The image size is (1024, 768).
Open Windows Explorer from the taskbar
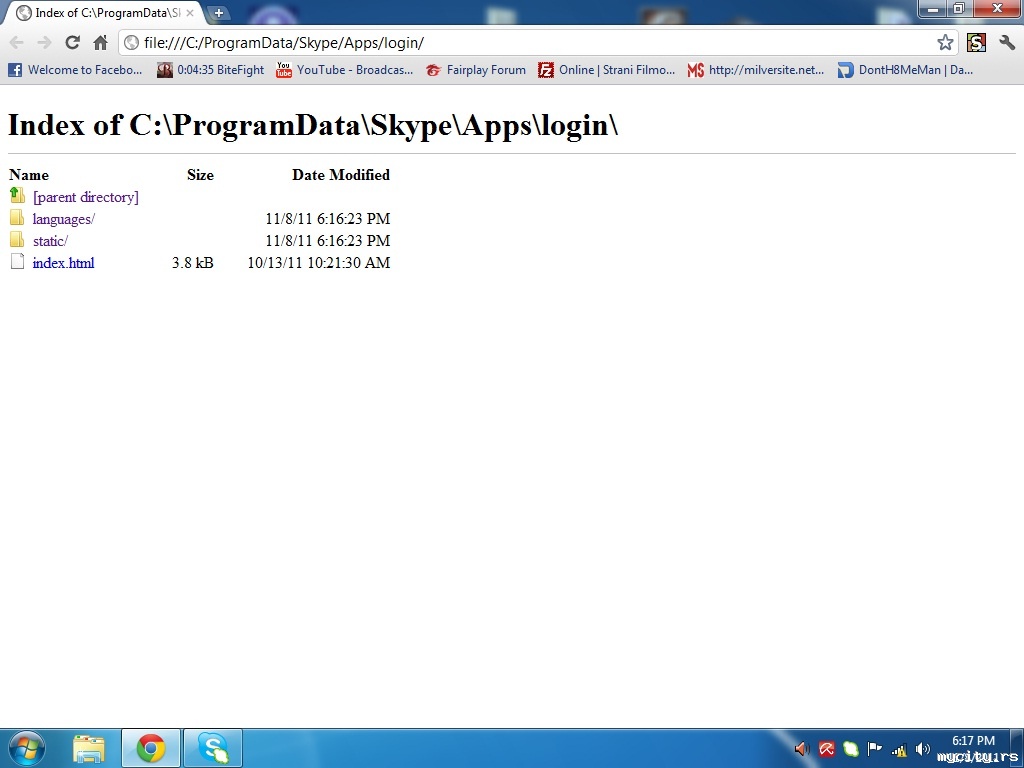pyautogui.click(x=89, y=748)
